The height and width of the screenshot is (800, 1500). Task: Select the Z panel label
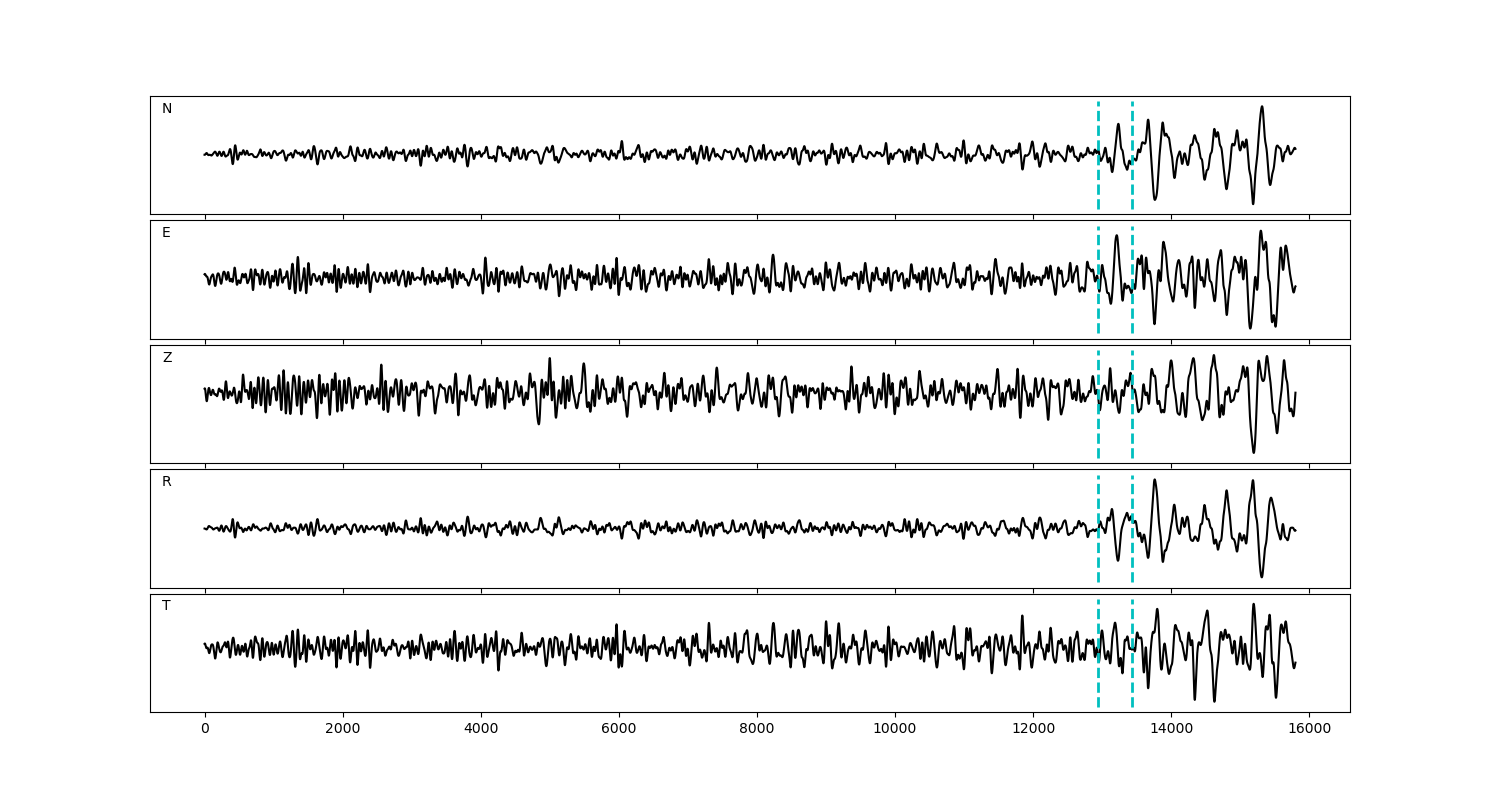[x=167, y=358]
